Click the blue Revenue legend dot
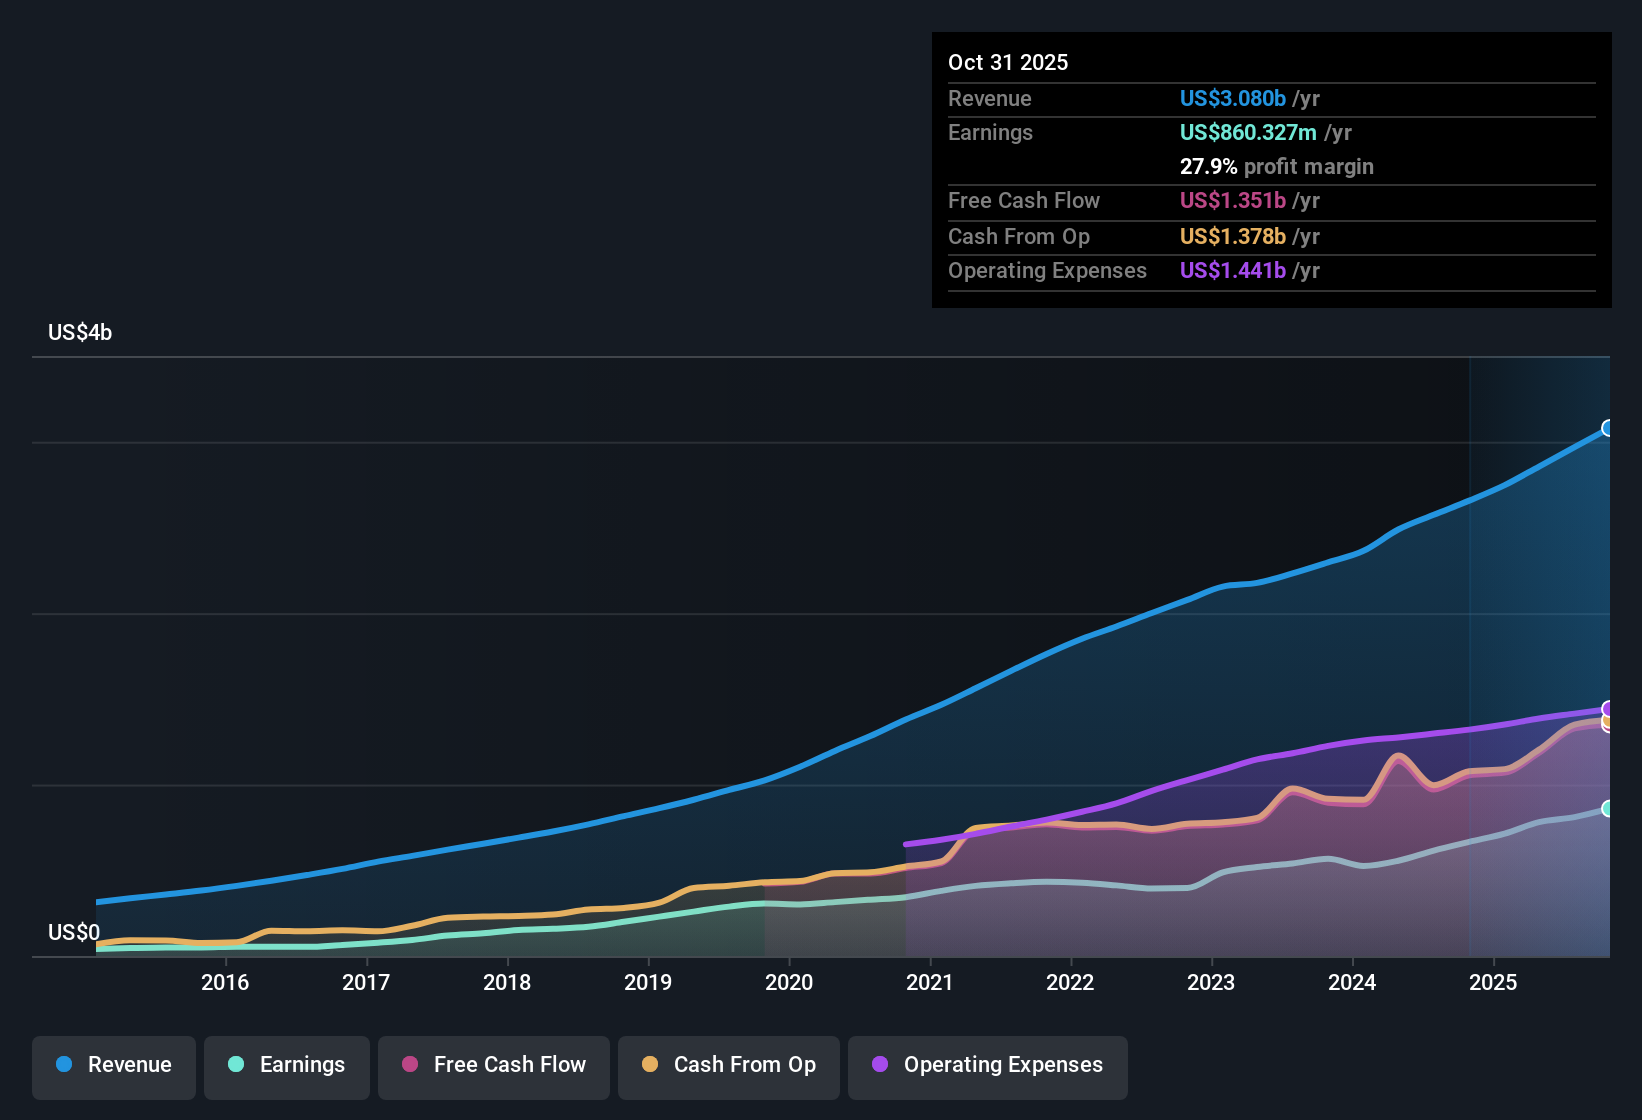The width and height of the screenshot is (1642, 1120). pos(64,1065)
